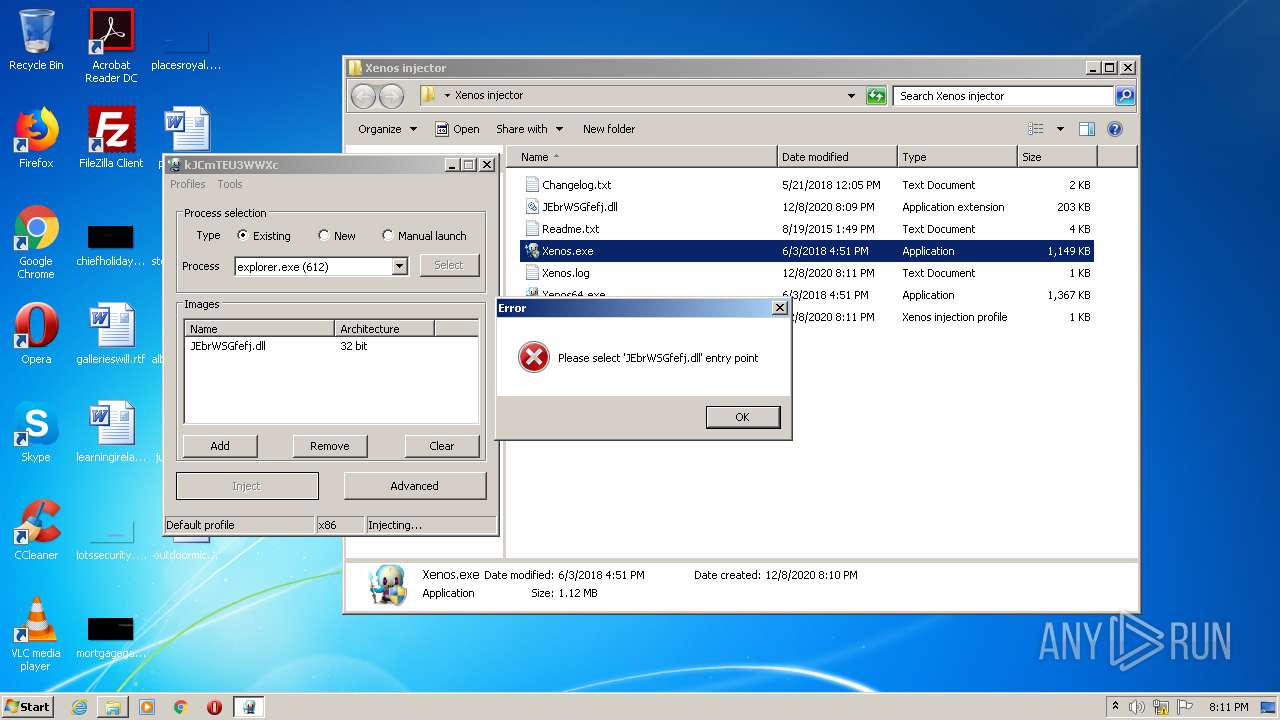This screenshot has height=720, width=1280.
Task: Expand the change view options arrow
Action: coord(1060,129)
